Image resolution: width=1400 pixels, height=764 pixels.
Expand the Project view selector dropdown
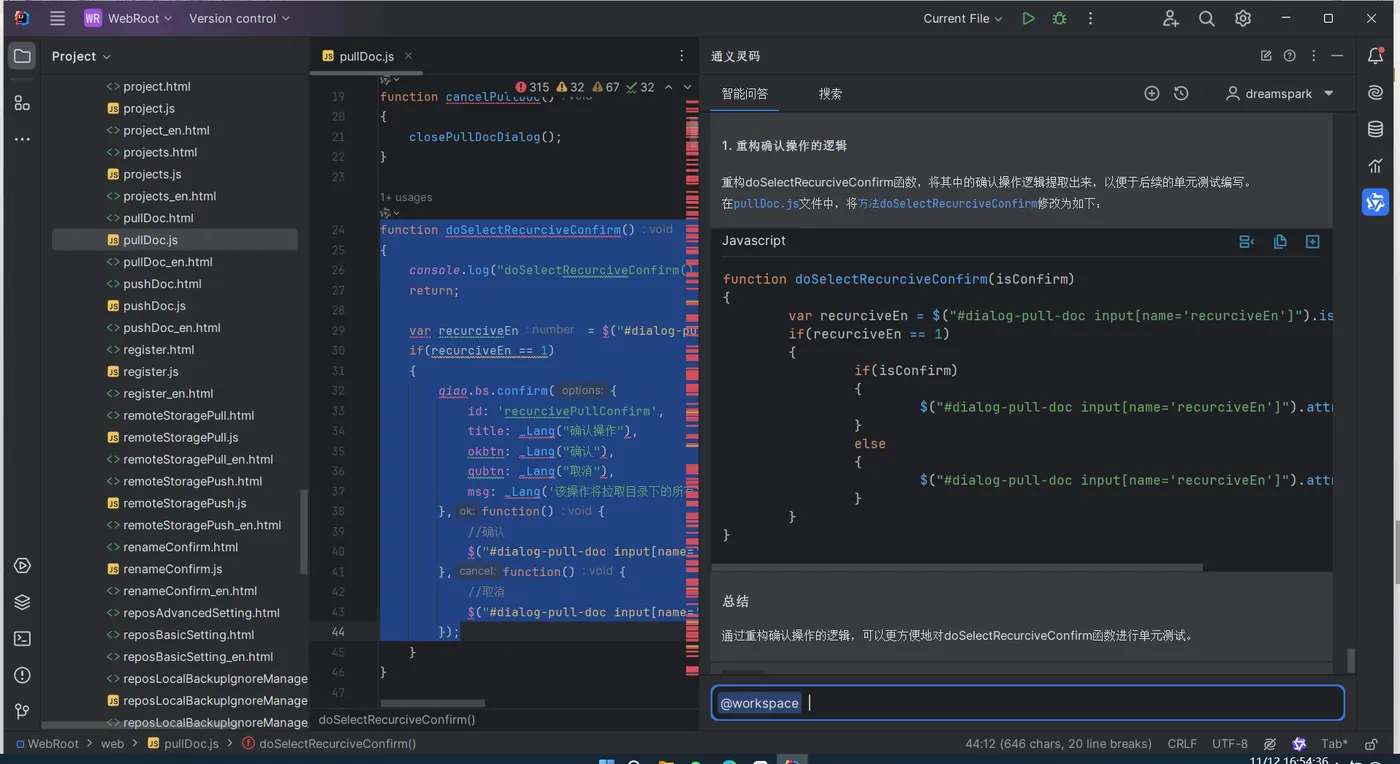point(81,56)
